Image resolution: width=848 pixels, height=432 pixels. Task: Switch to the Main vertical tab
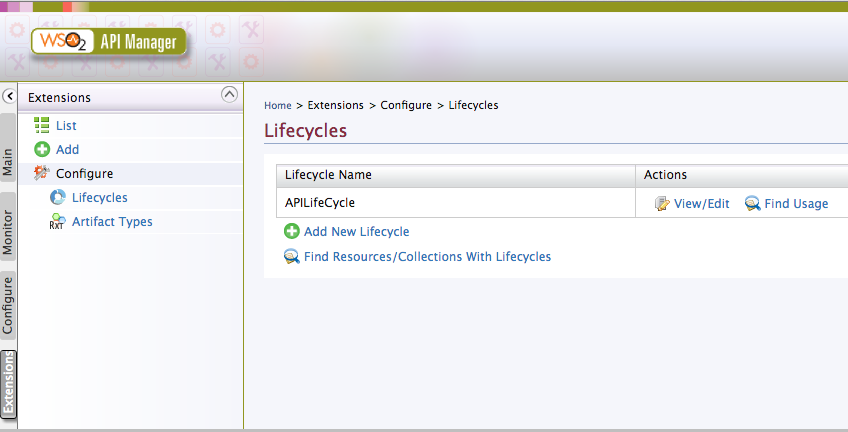pos(8,162)
